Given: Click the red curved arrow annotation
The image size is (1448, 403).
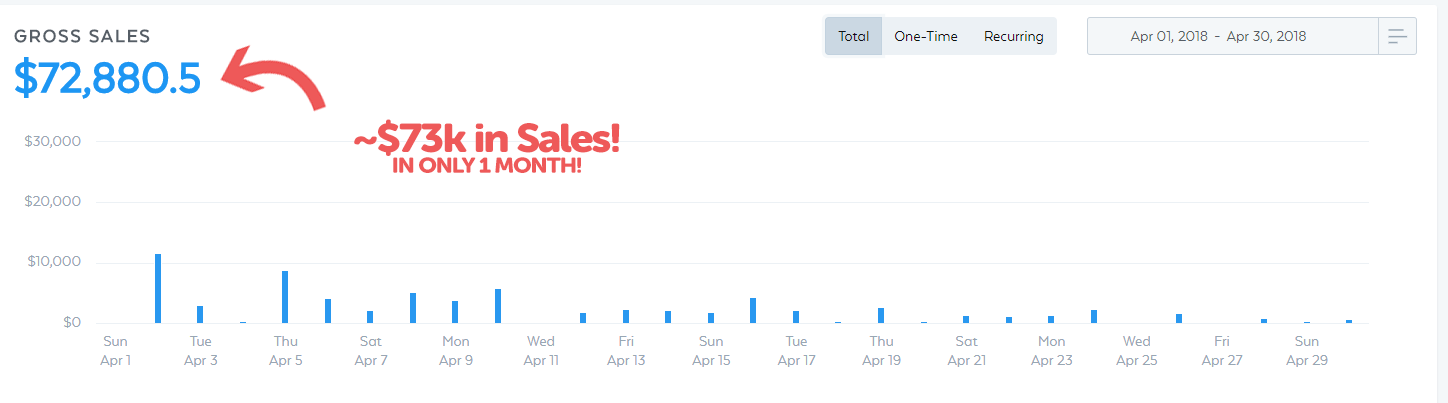Looking at the screenshot, I should click(x=273, y=78).
